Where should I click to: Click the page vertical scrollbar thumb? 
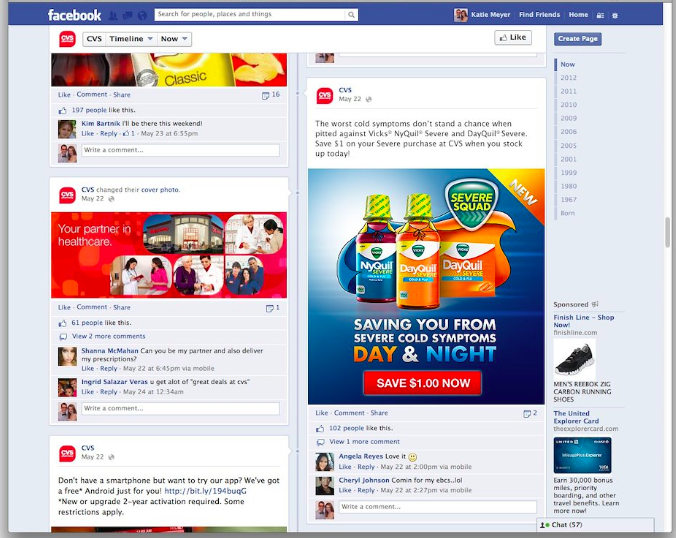(668, 232)
